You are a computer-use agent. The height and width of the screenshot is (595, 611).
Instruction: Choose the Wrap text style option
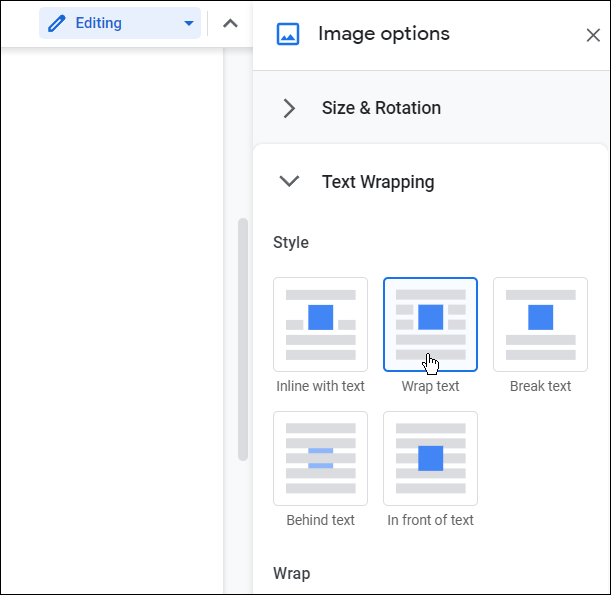pyautogui.click(x=430, y=324)
